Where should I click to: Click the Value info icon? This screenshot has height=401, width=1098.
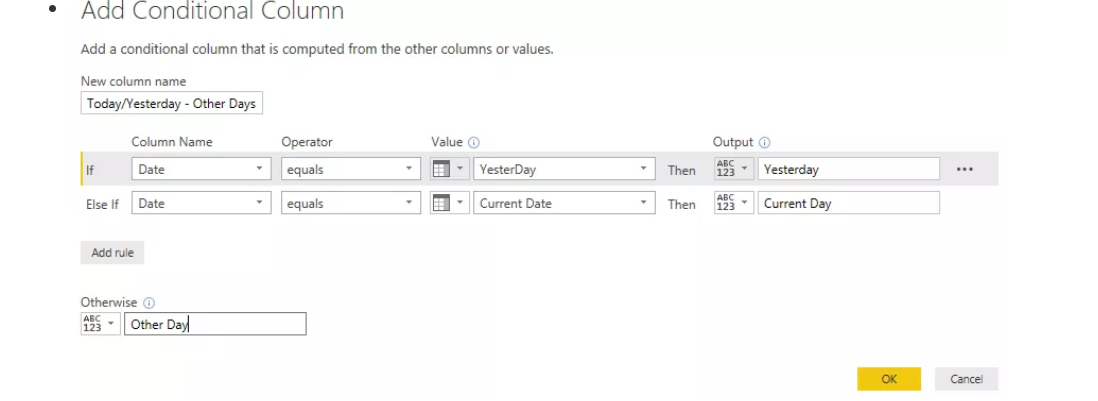473,142
